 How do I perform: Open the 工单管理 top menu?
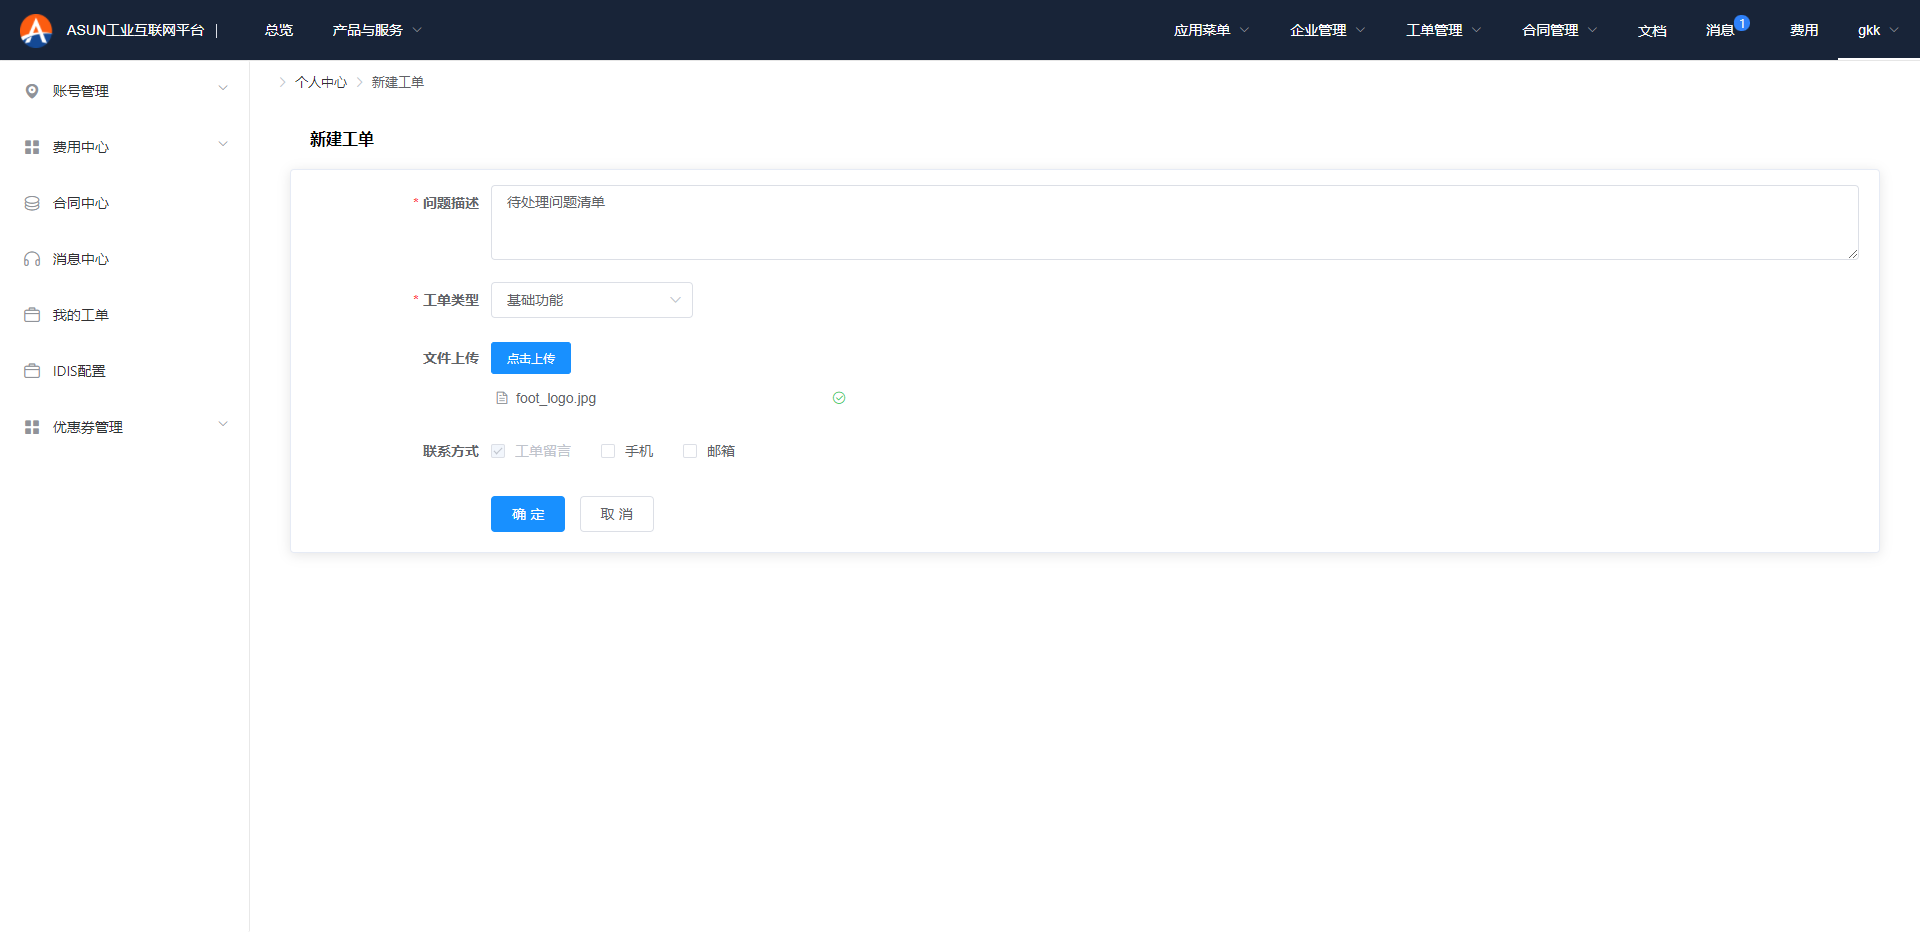click(1442, 30)
